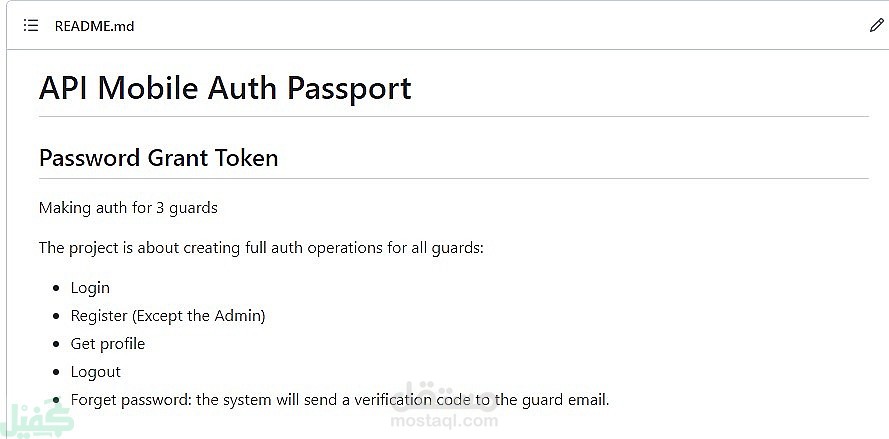Click the bullet beside Logout
Viewport: 889px width, 439px height.
point(56,373)
